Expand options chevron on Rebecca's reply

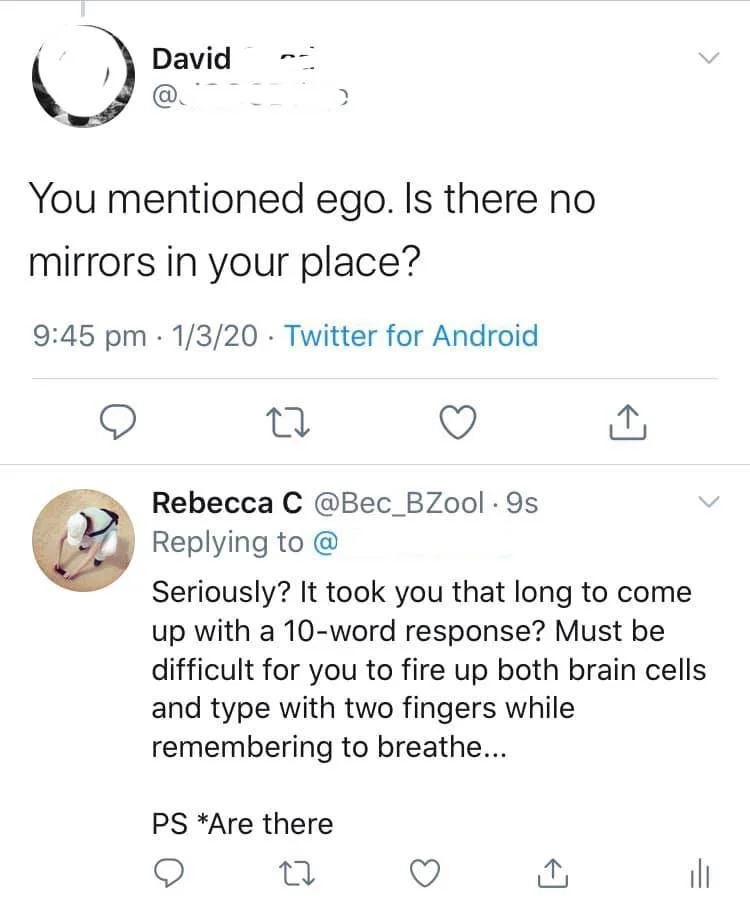click(x=708, y=502)
